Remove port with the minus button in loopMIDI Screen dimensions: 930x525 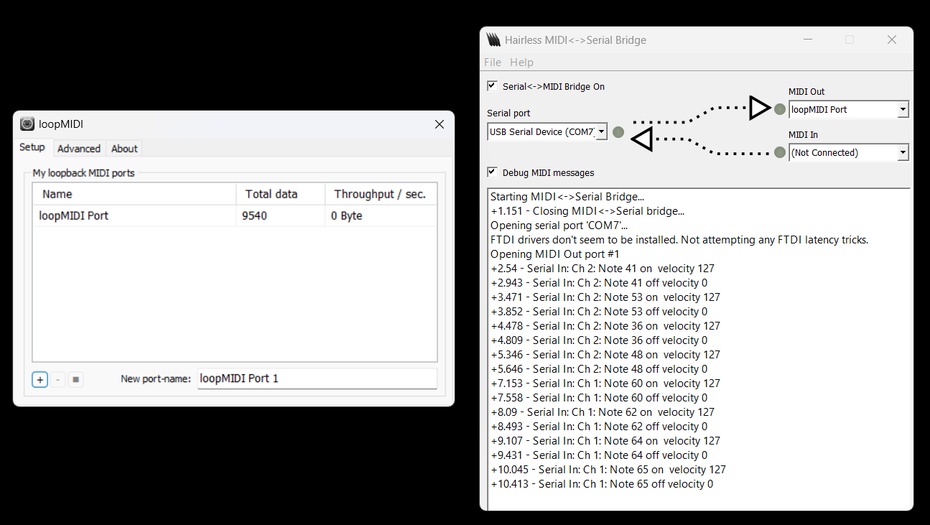[58, 380]
